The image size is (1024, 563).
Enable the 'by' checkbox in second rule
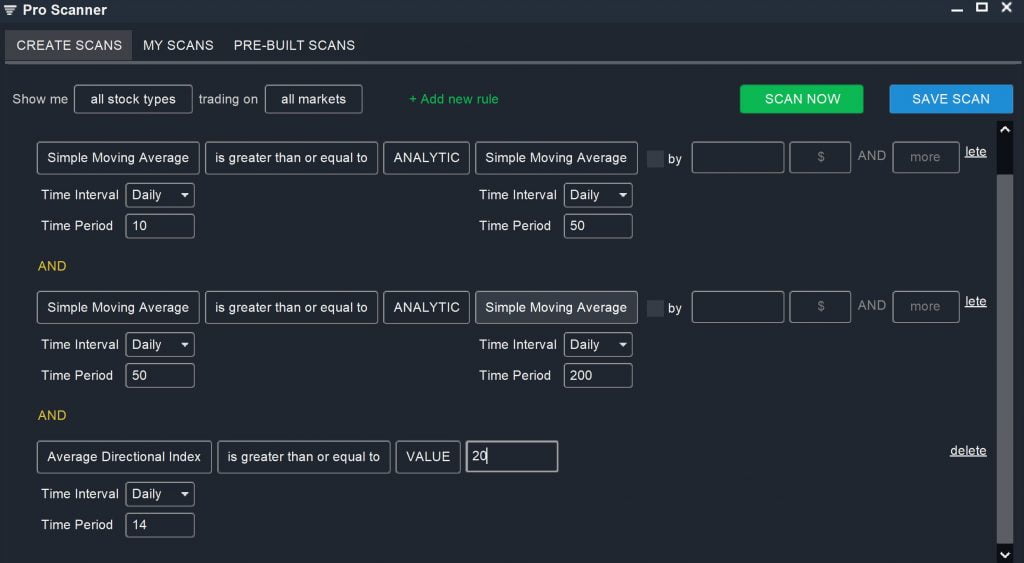point(655,308)
